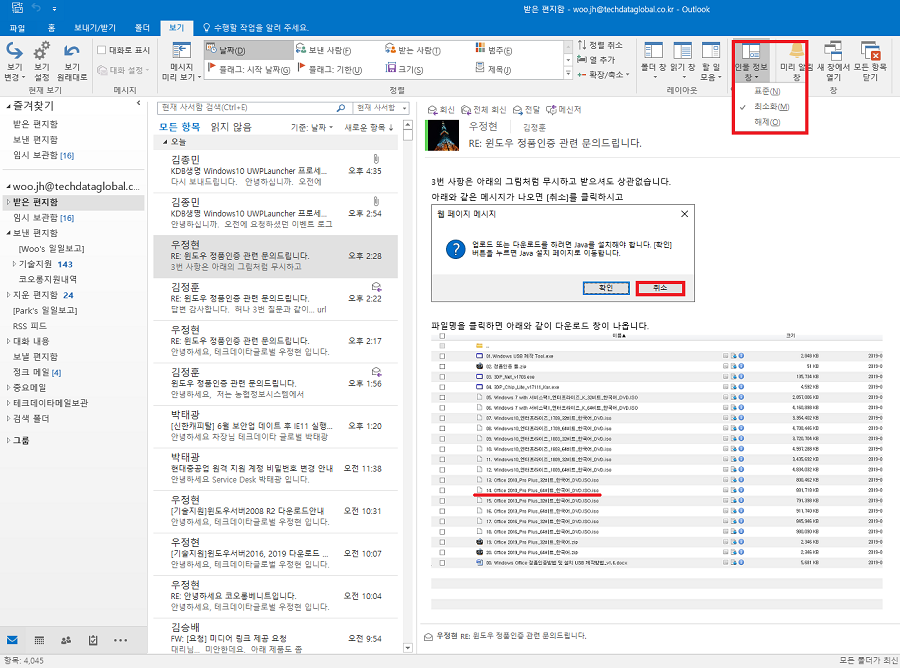Show 모든 항목 messages filter
This screenshot has height=668, width=900.
click(180, 127)
